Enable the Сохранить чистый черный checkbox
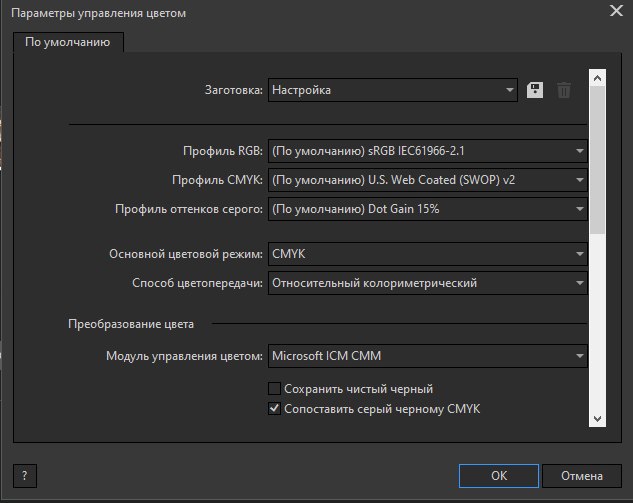 [x=274, y=389]
